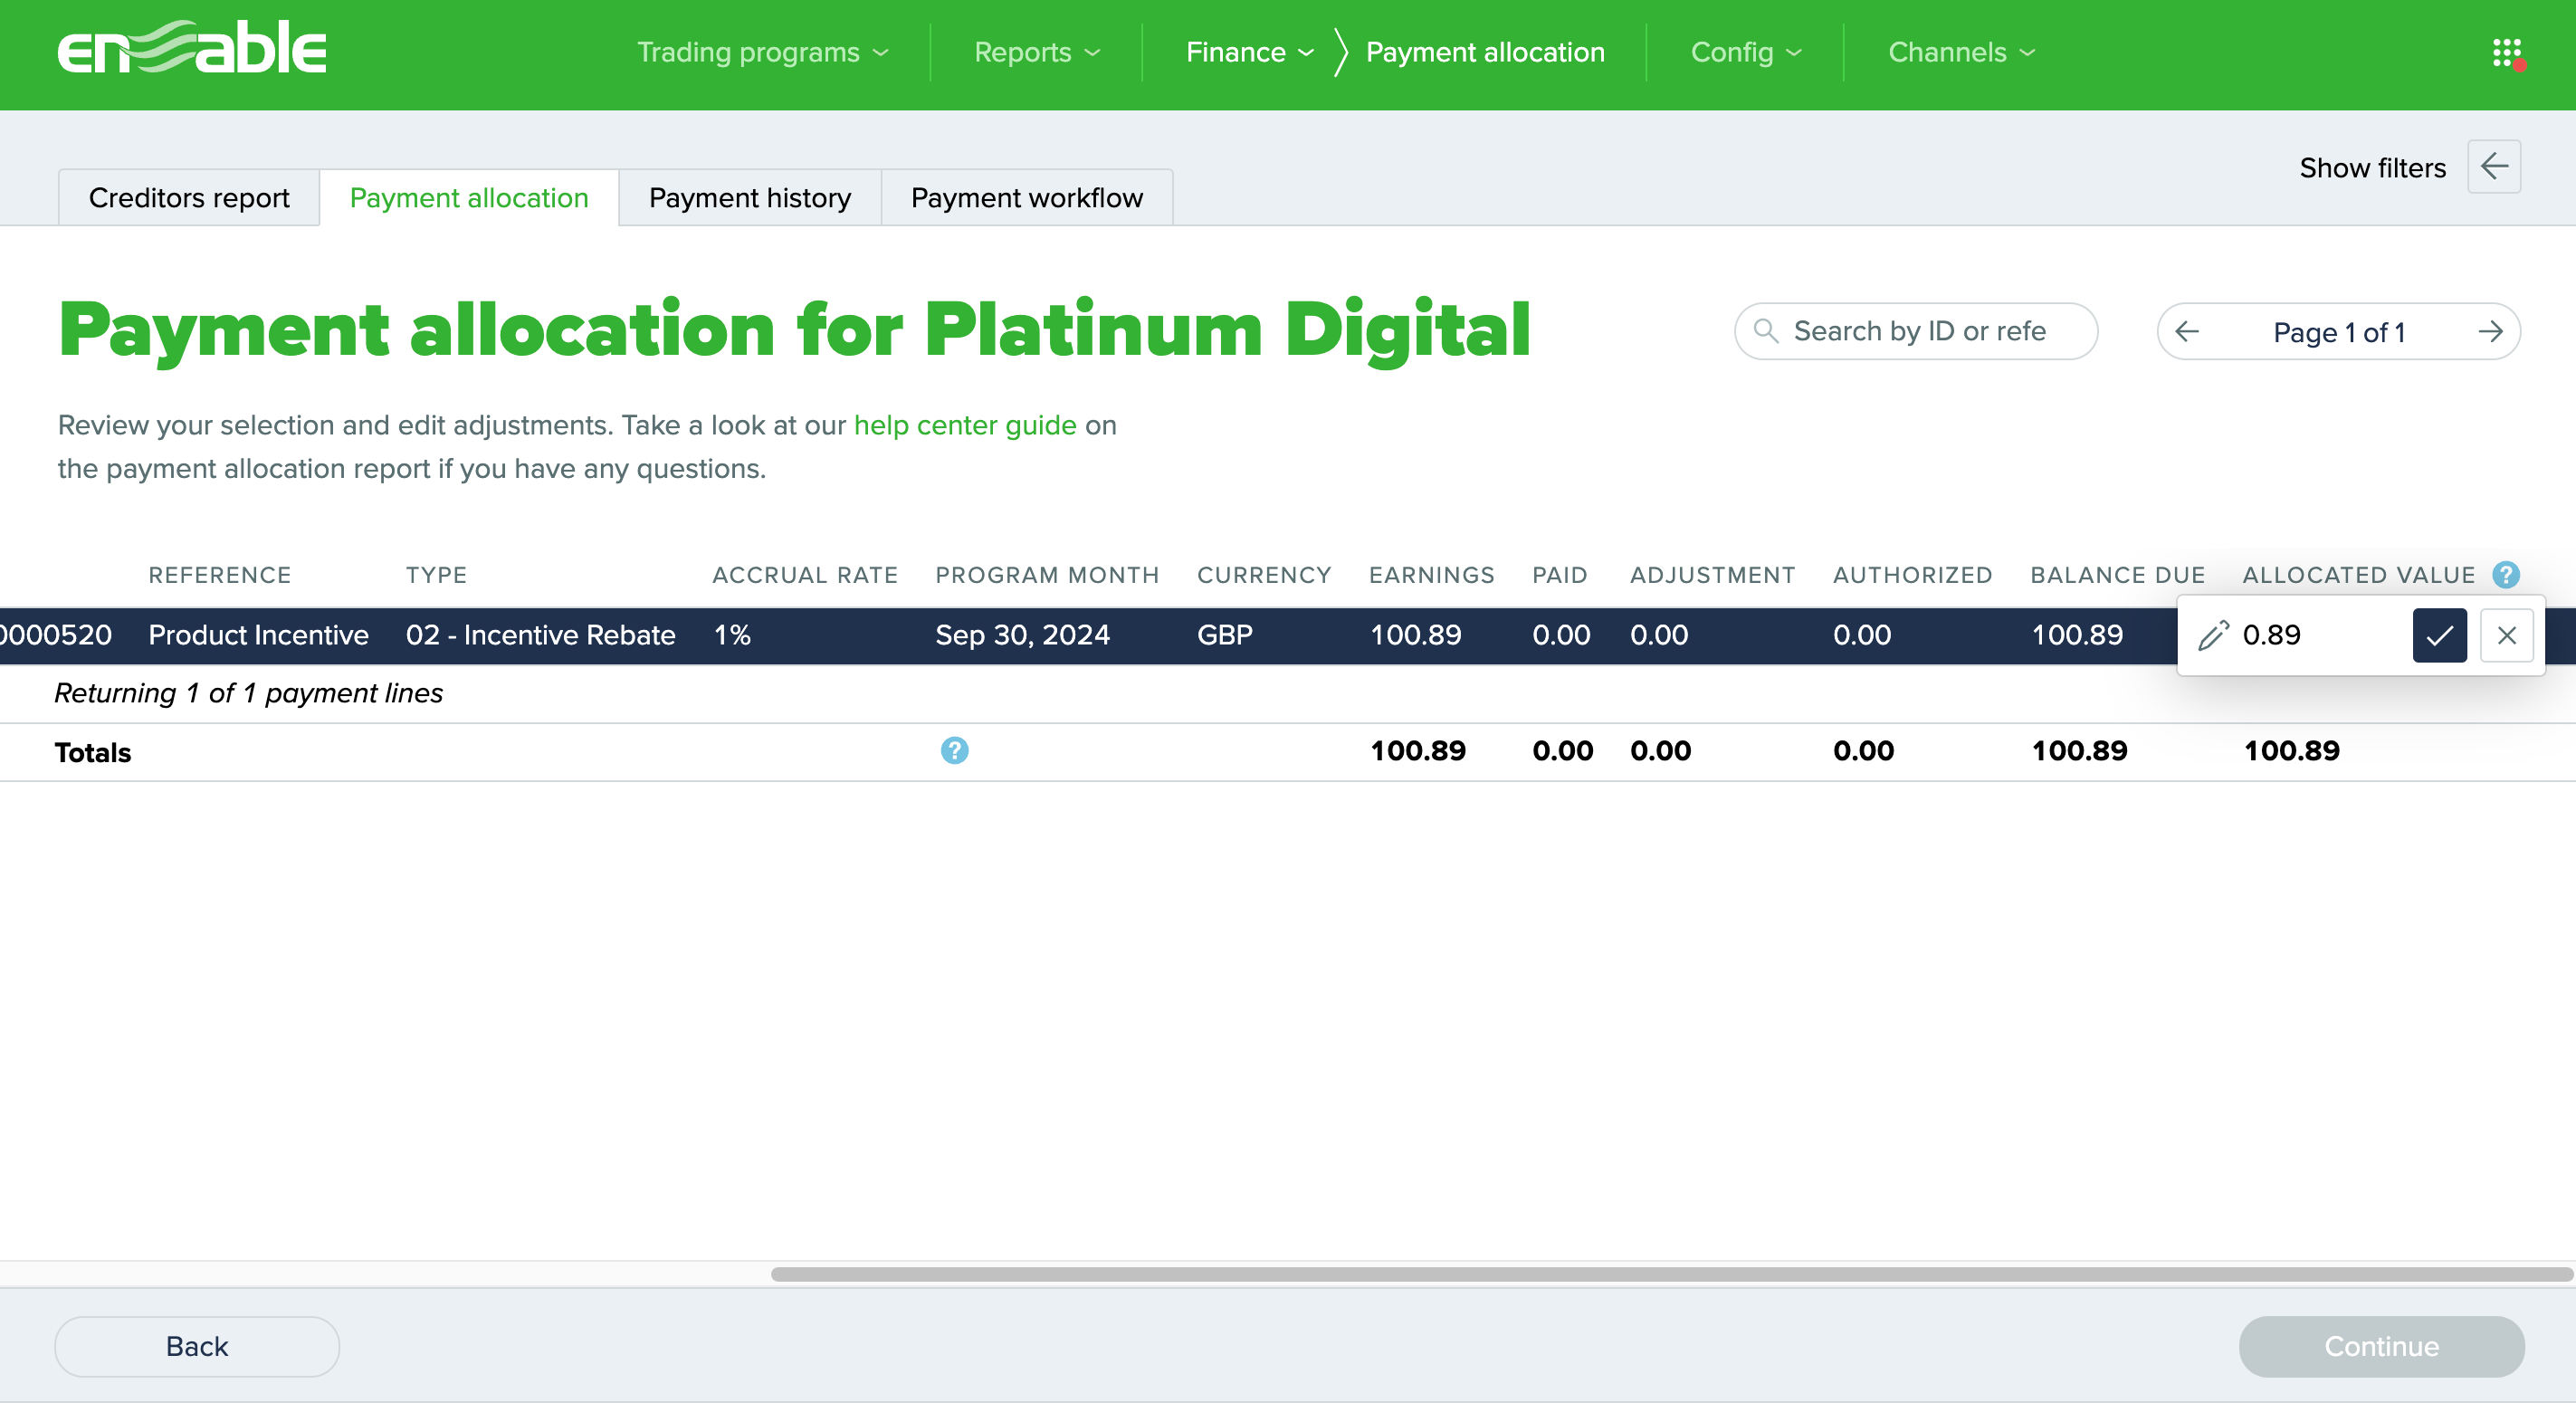The width and height of the screenshot is (2576, 1403).
Task: Expand Trading programs menu
Action: [x=763, y=52]
